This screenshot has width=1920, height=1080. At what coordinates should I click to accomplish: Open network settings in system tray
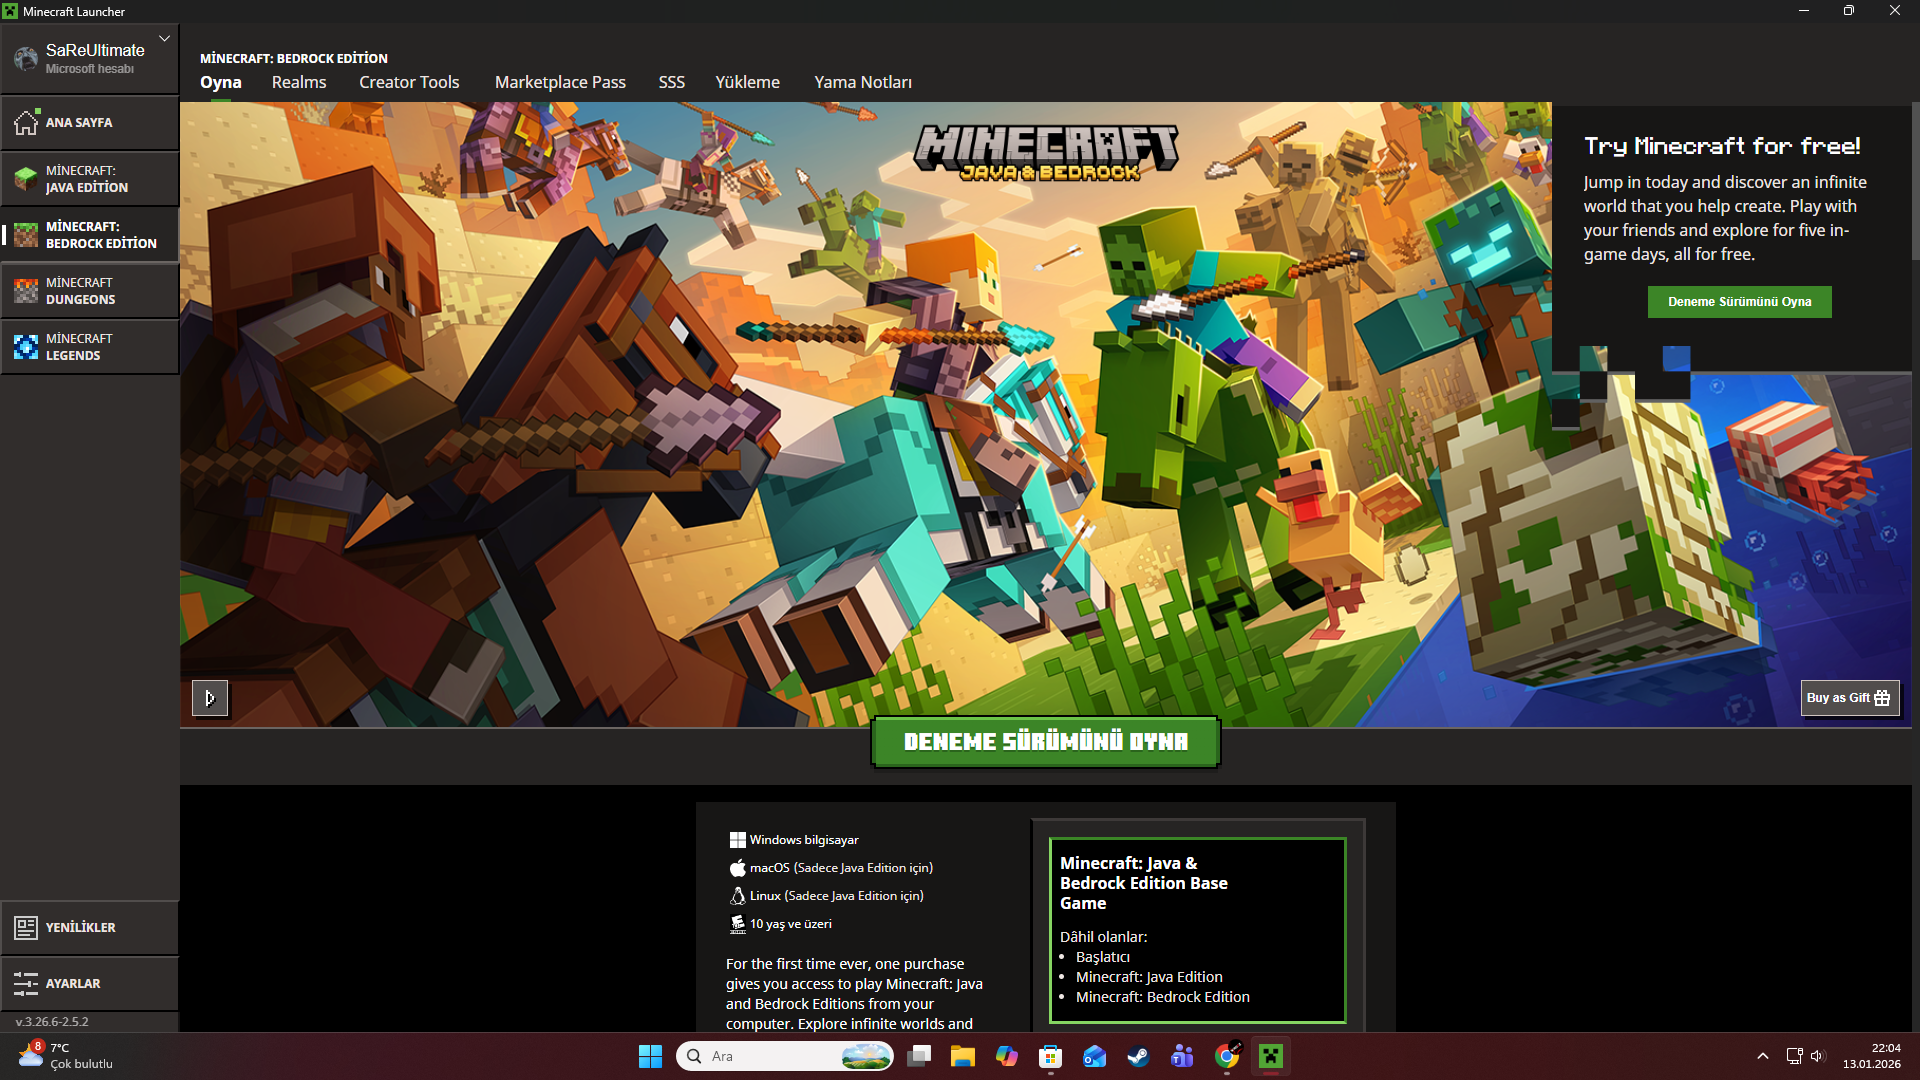[1794, 1056]
